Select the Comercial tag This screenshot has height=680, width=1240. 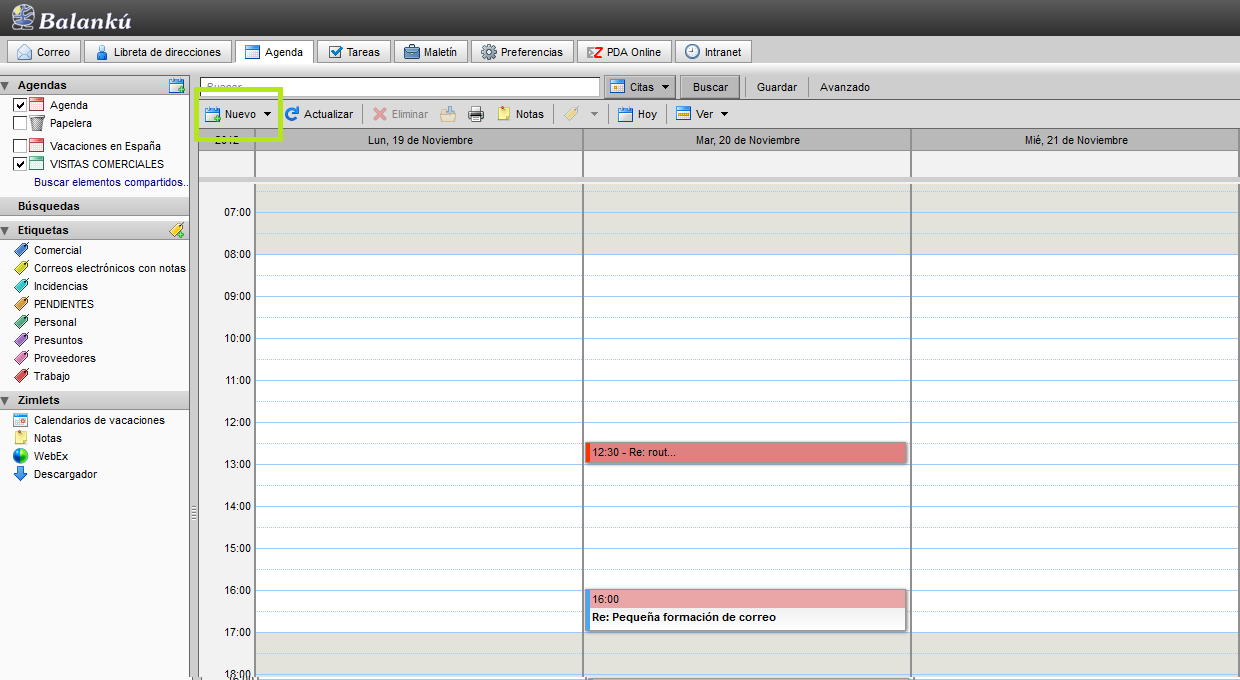pyautogui.click(x=57, y=250)
